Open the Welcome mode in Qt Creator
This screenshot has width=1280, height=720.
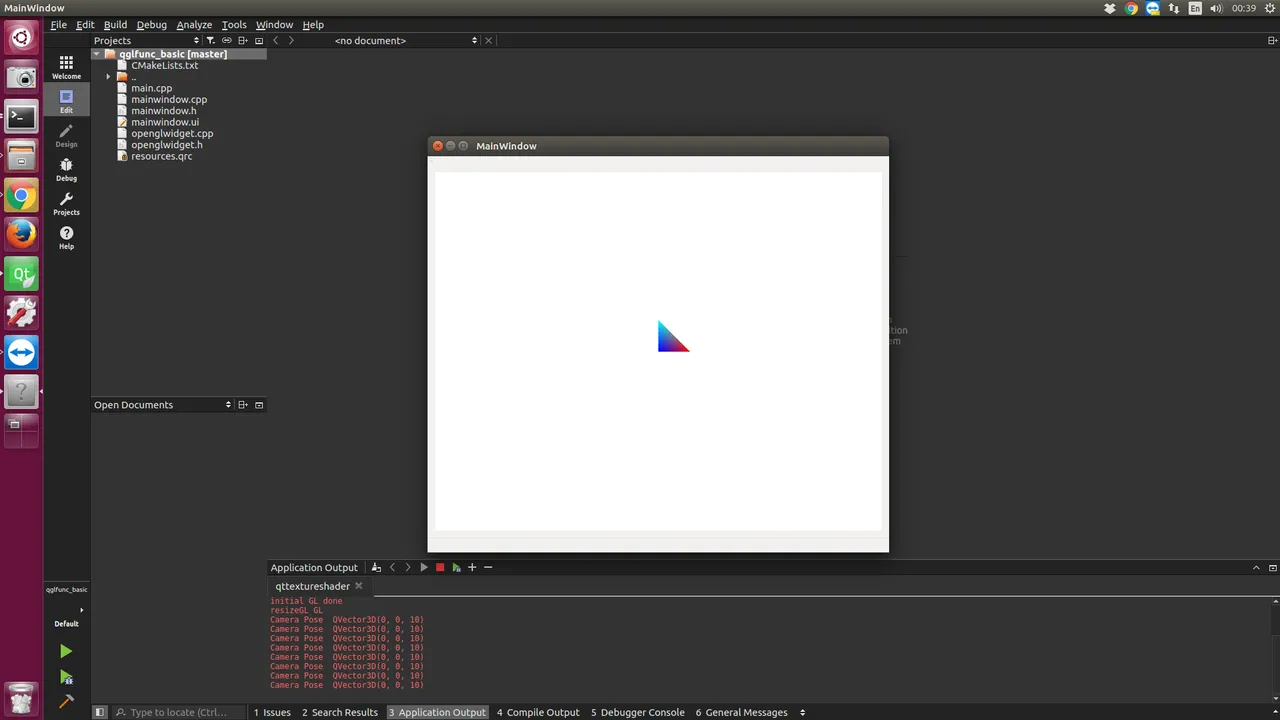pyautogui.click(x=66, y=67)
